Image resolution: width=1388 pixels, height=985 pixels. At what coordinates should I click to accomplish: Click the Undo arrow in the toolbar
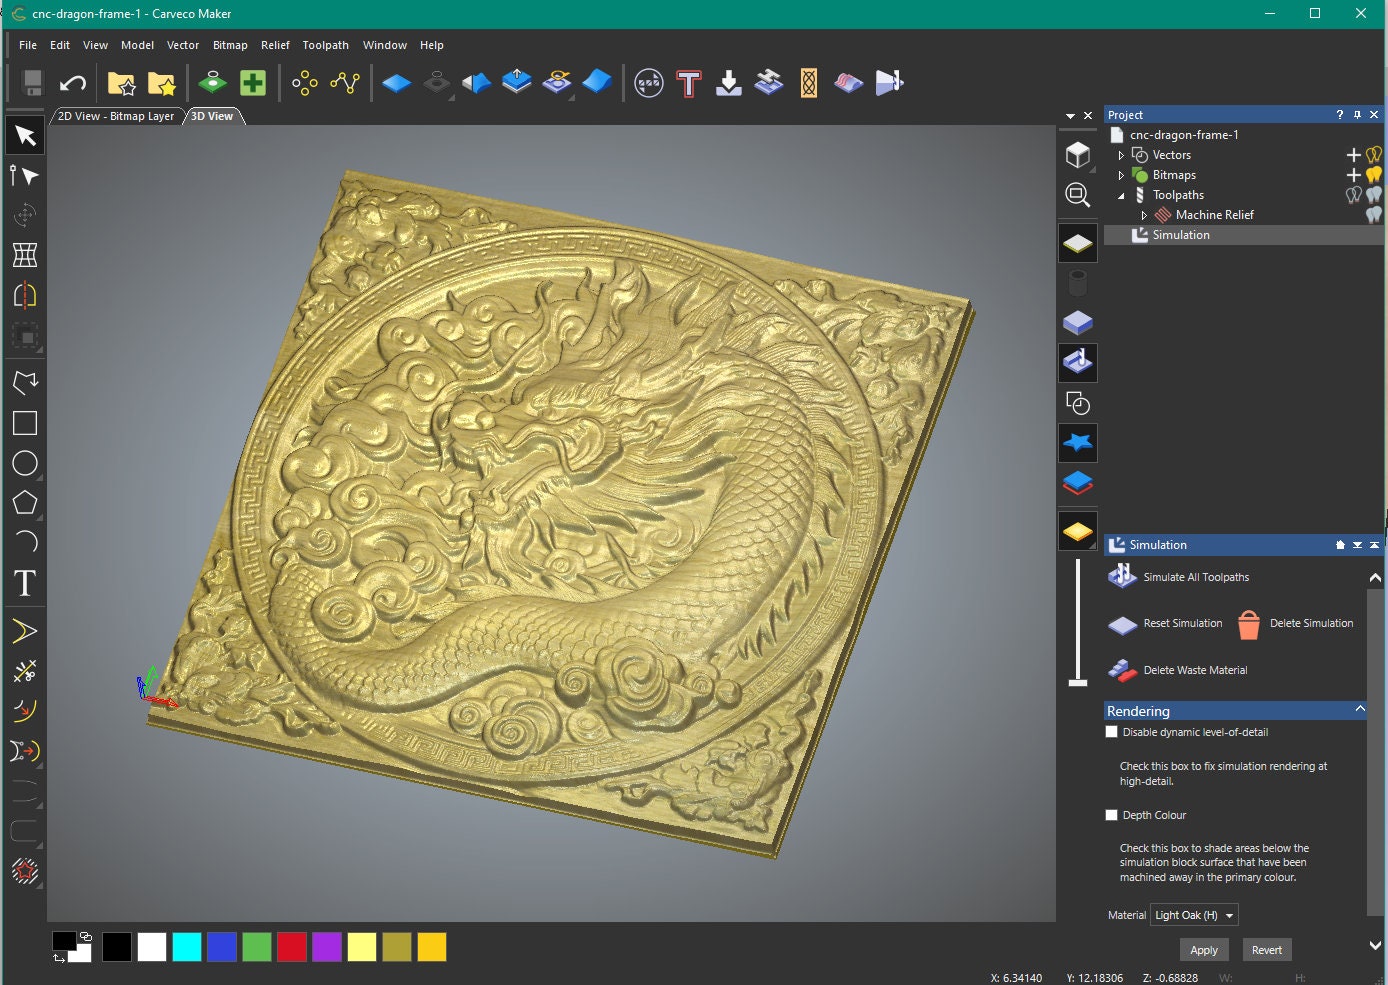coord(71,82)
